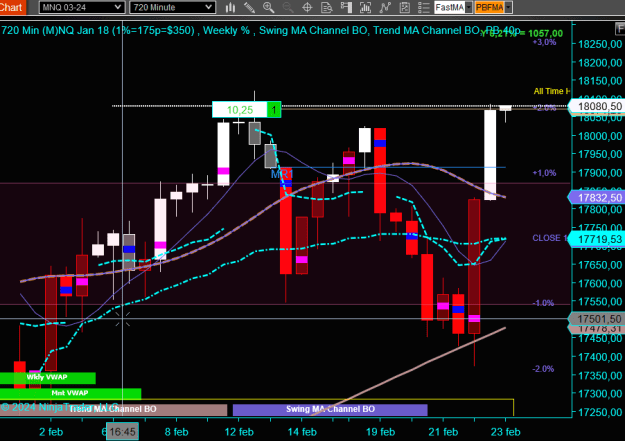
Task: Click the 18250,00 price axis label
Action: 600,44
